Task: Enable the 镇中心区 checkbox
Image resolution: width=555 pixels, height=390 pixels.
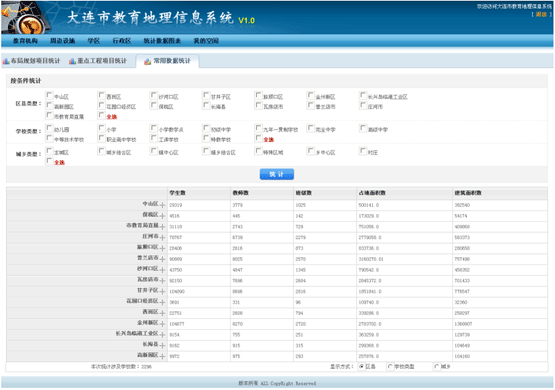Action: [154, 151]
